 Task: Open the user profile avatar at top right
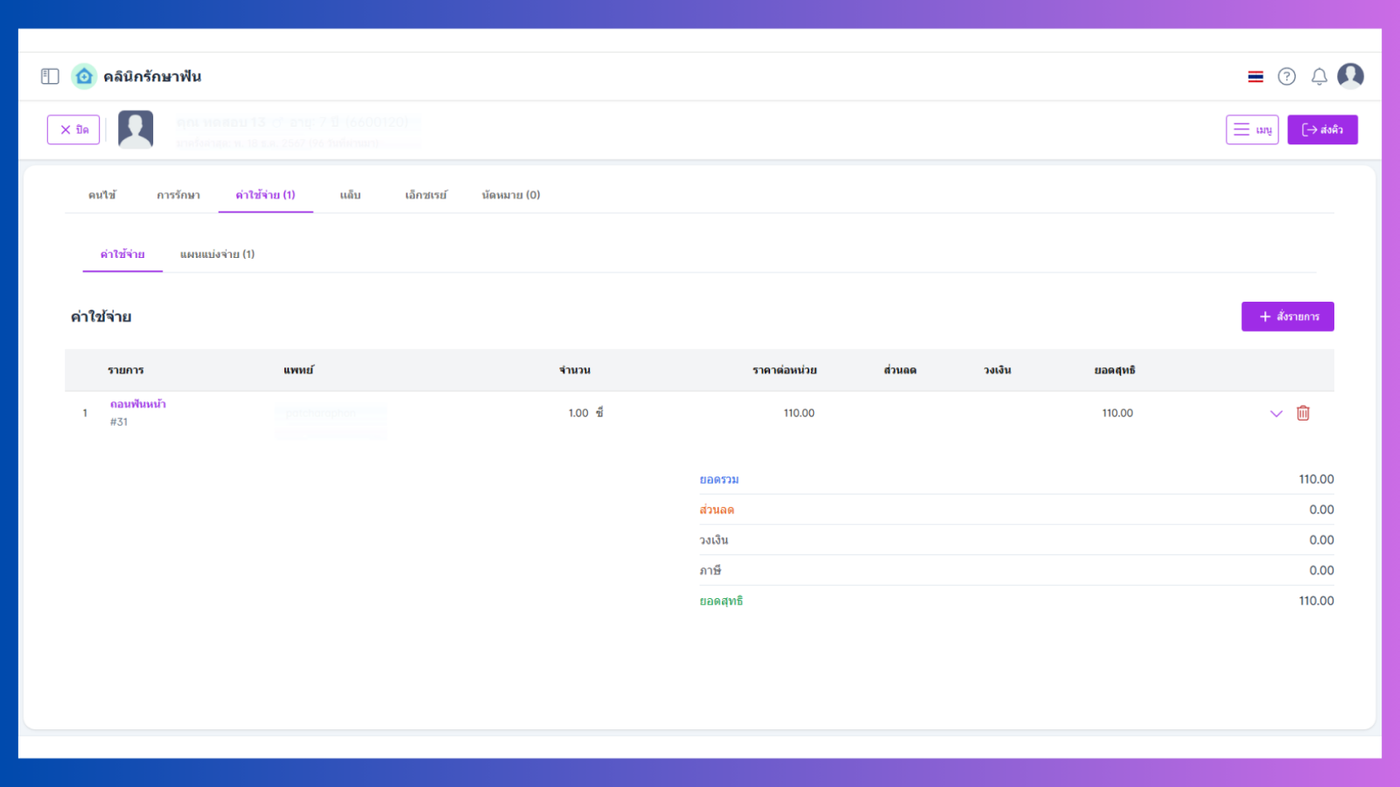tap(1350, 76)
